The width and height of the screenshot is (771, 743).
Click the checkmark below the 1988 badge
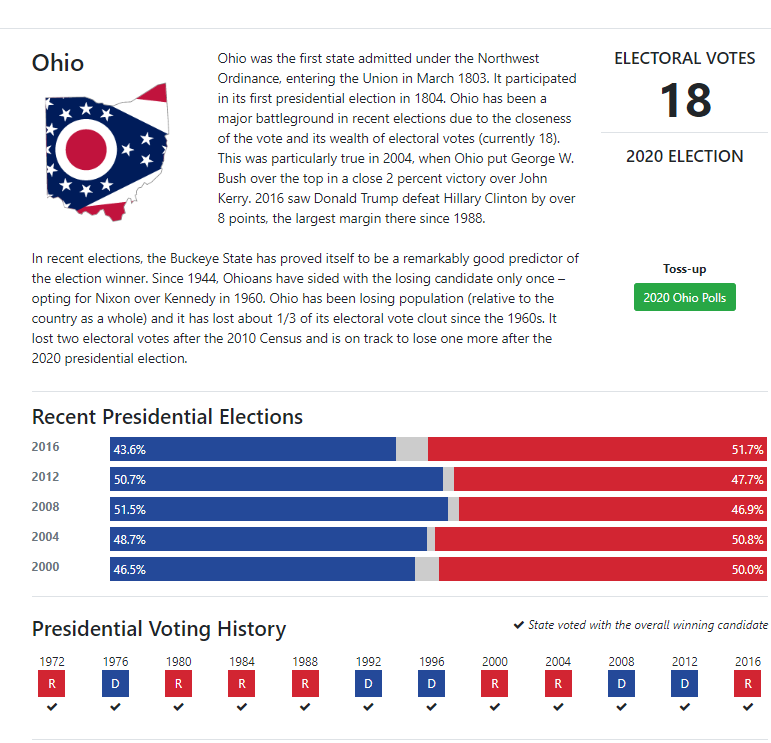[305, 707]
